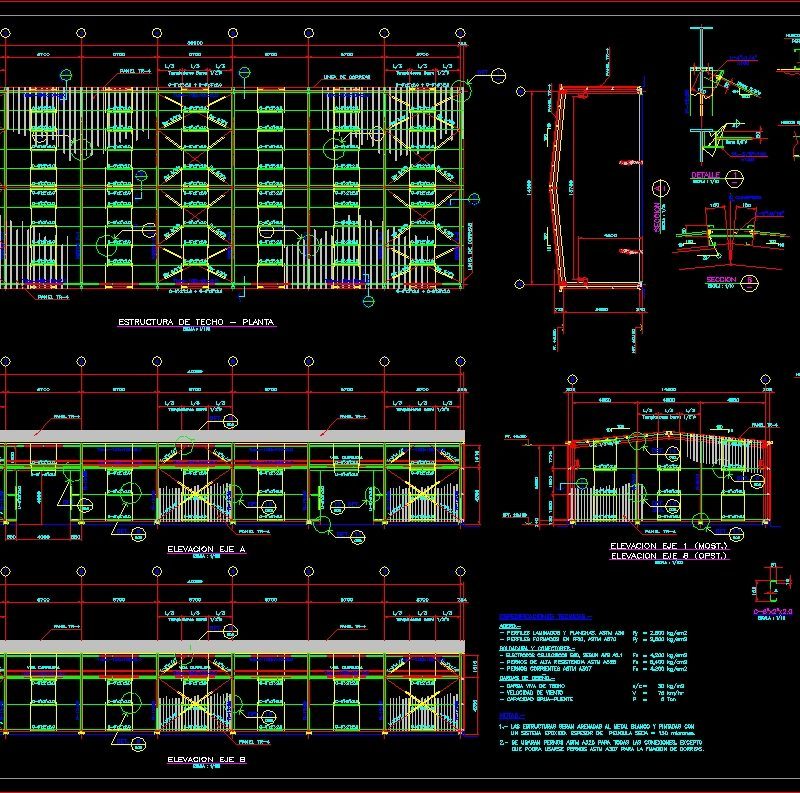Select the section cut symbol marked A
The height and width of the screenshot is (793, 800).
661,188
